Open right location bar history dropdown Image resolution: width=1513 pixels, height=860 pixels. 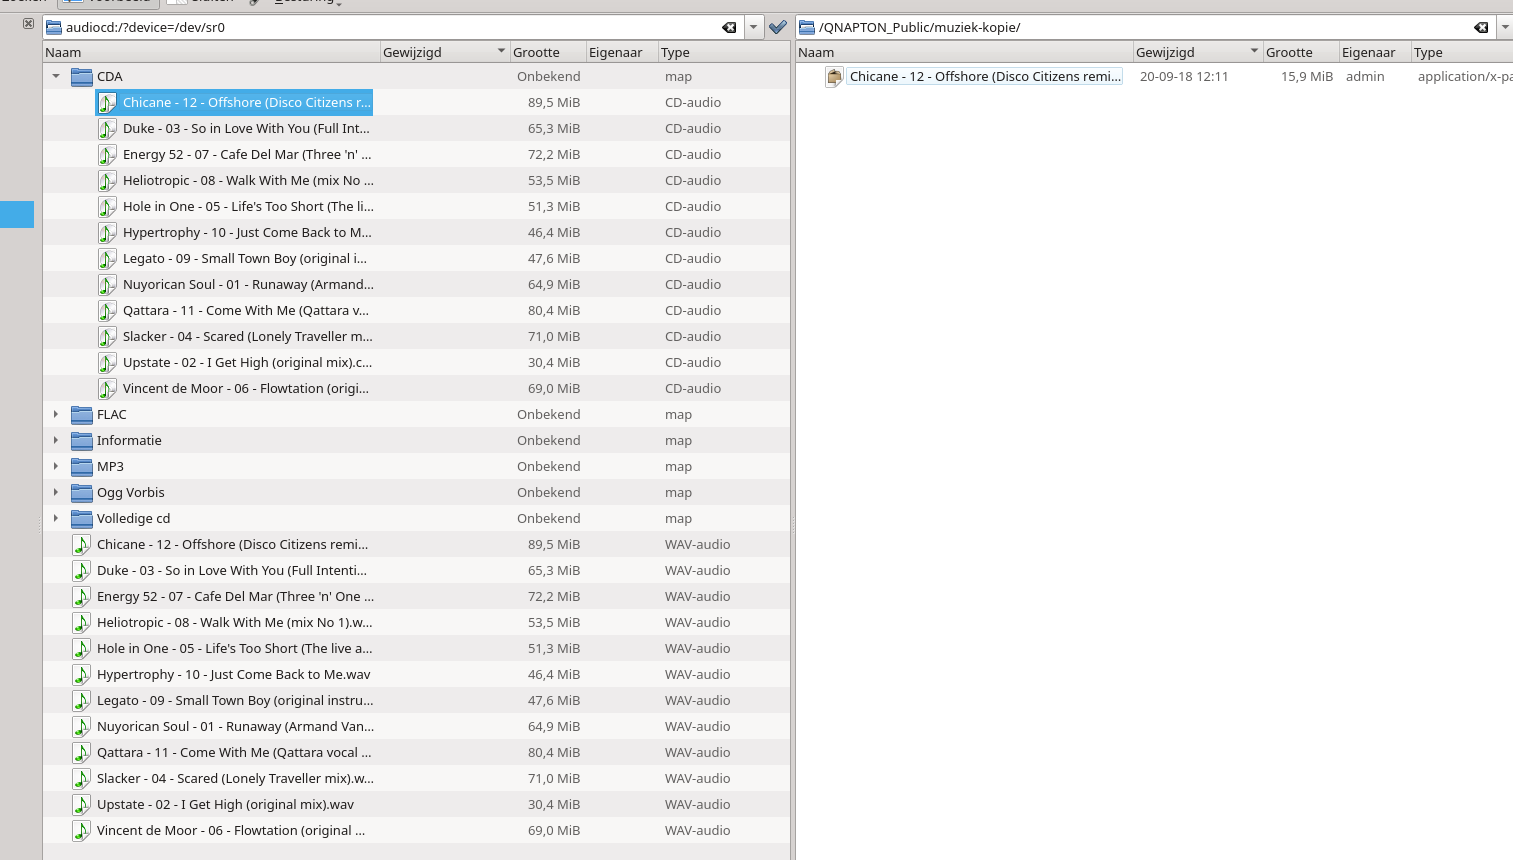[1505, 27]
